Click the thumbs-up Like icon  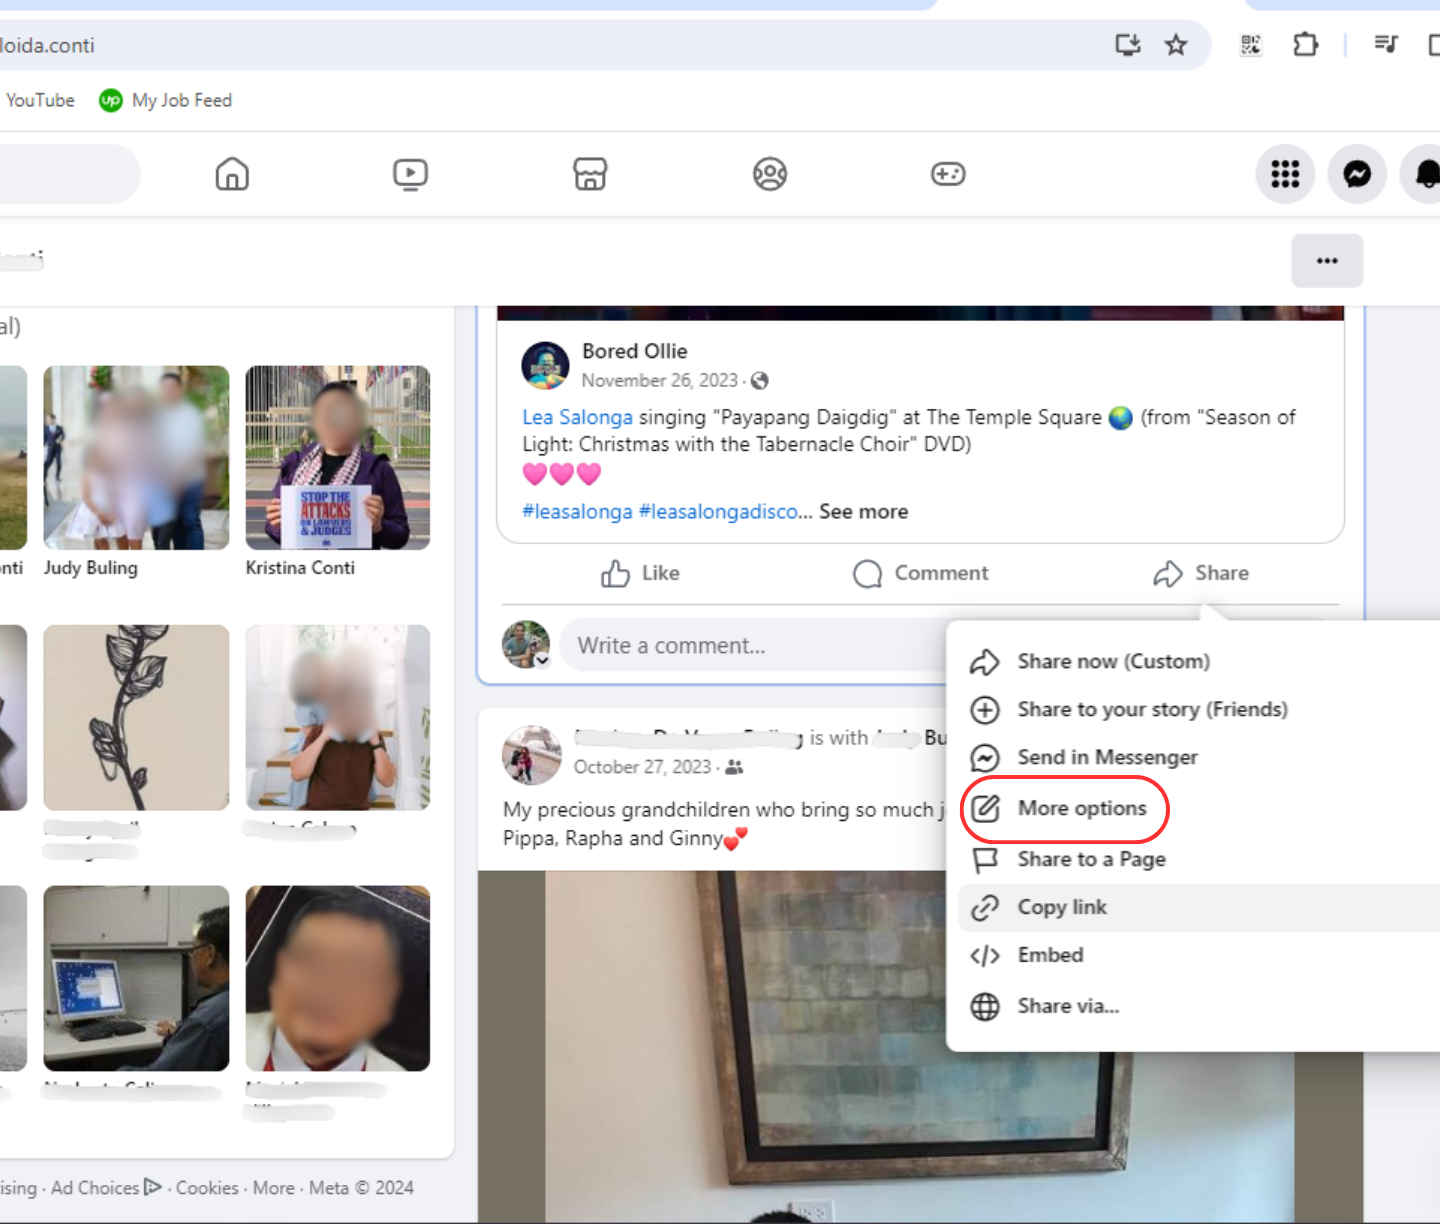tap(615, 573)
